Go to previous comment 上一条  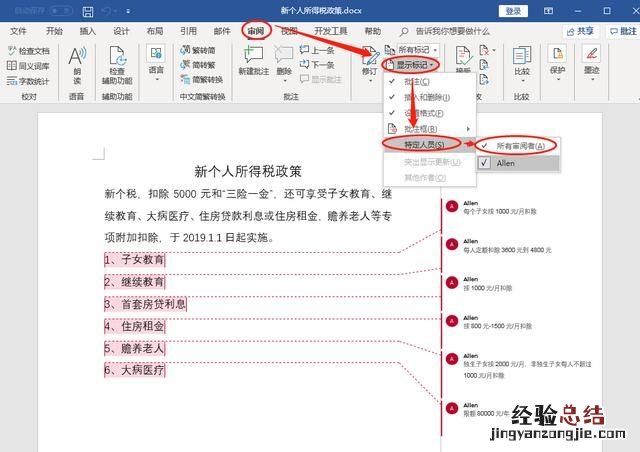pos(317,50)
